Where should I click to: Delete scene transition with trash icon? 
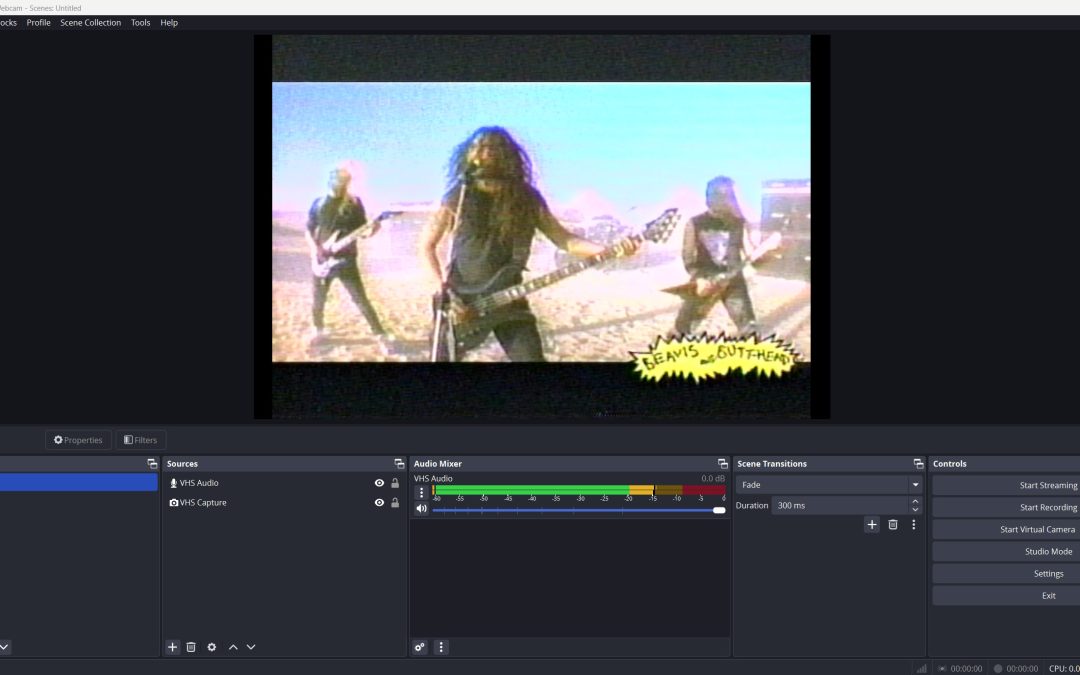pyautogui.click(x=893, y=524)
